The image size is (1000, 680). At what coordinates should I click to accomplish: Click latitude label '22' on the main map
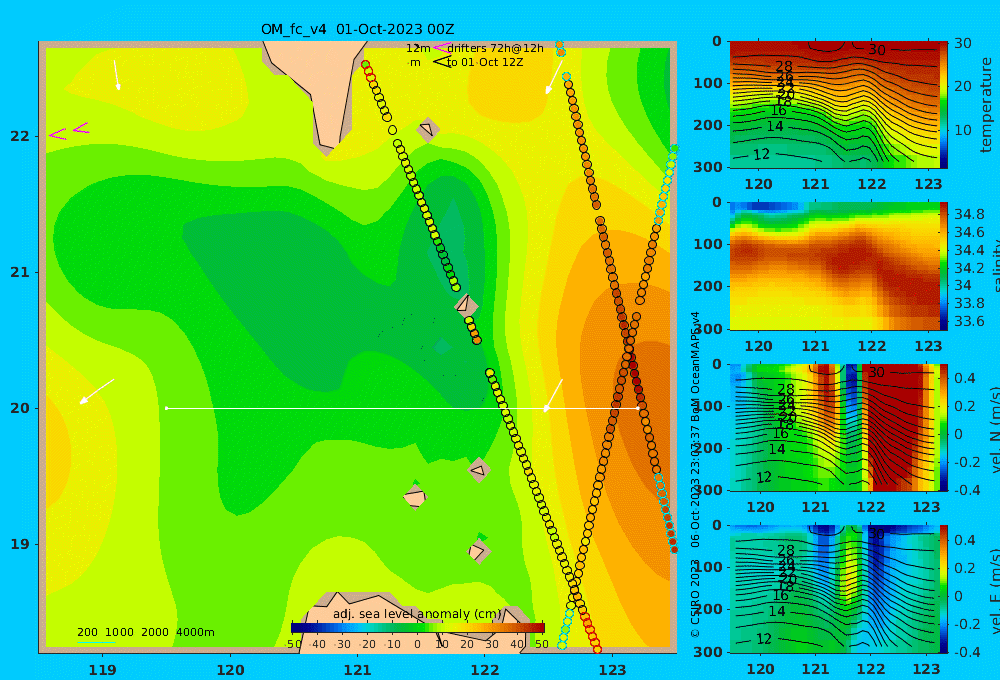pyautogui.click(x=20, y=136)
